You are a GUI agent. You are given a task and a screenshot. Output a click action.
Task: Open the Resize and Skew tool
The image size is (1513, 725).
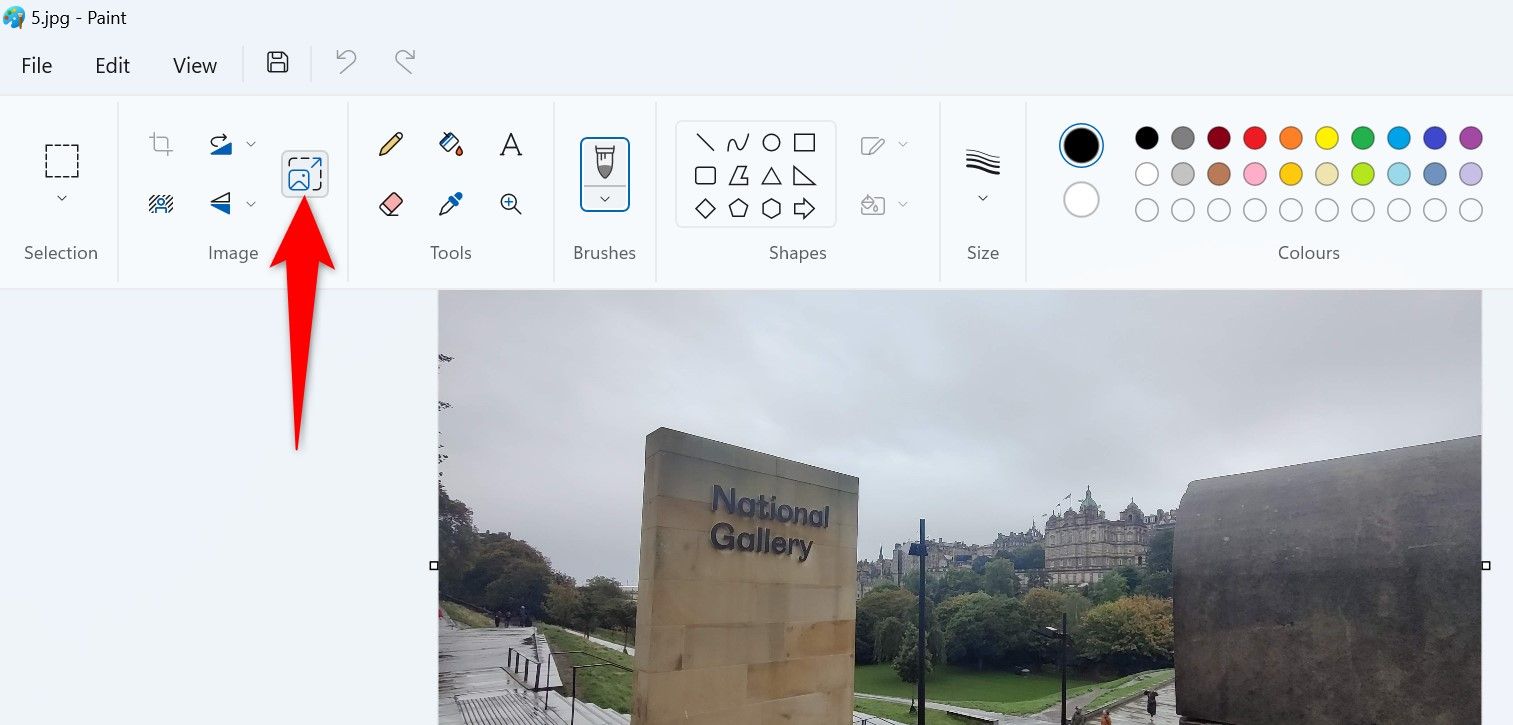pyautogui.click(x=305, y=174)
